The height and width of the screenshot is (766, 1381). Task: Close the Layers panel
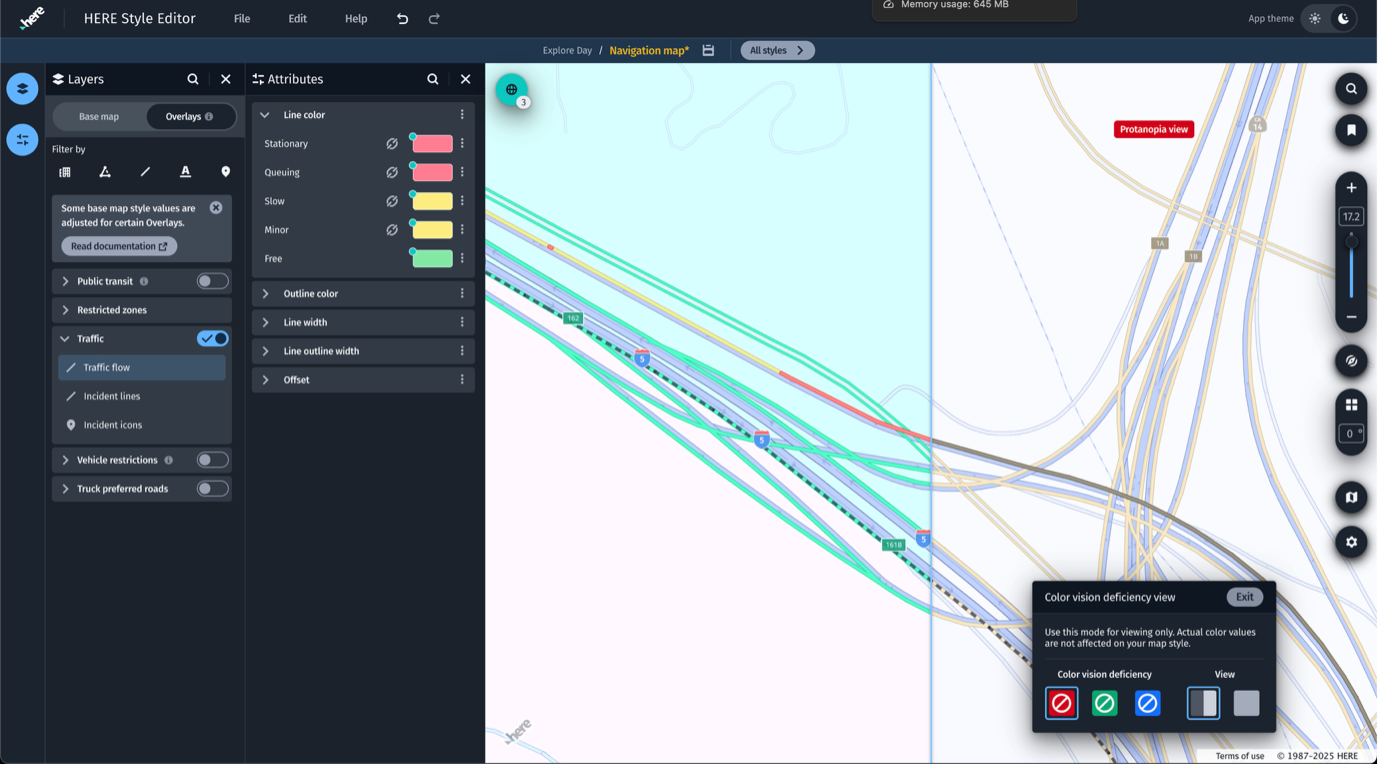coord(226,80)
